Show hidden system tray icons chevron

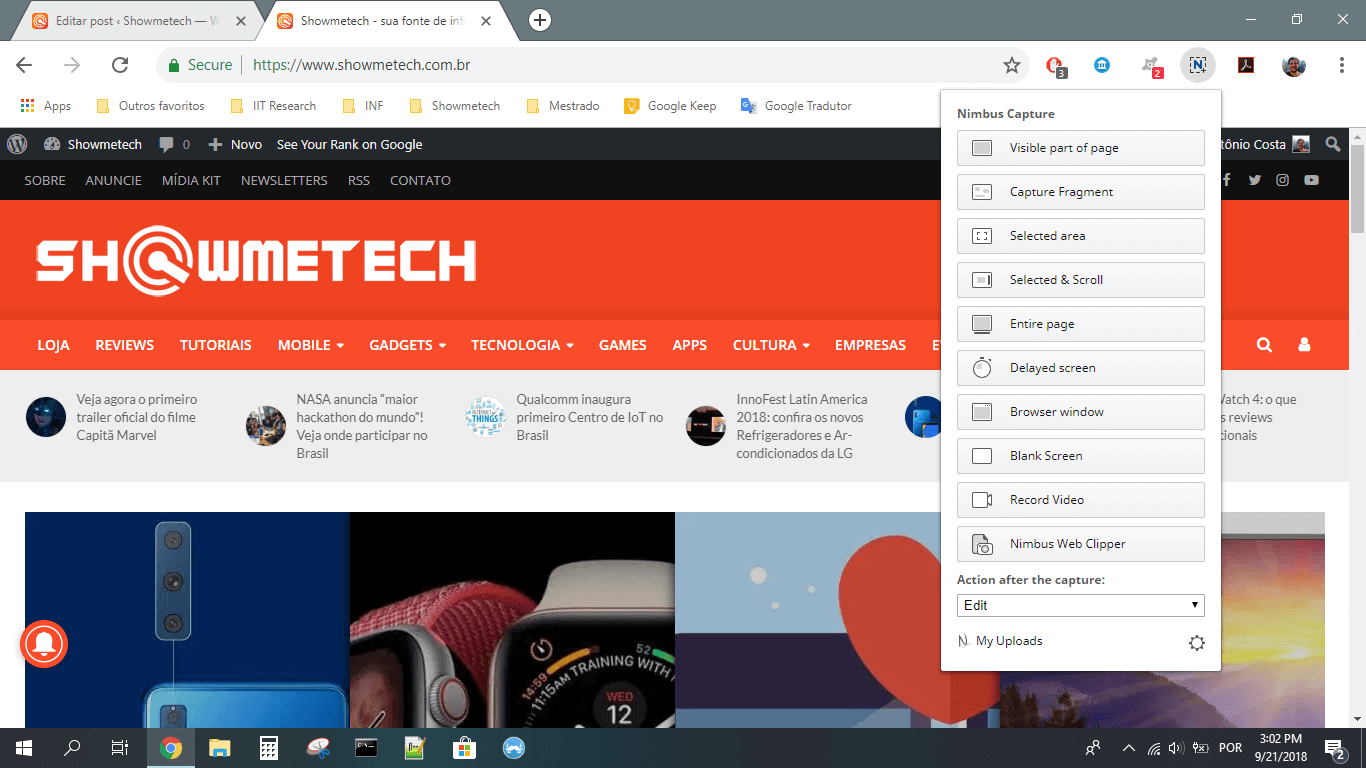click(1129, 747)
